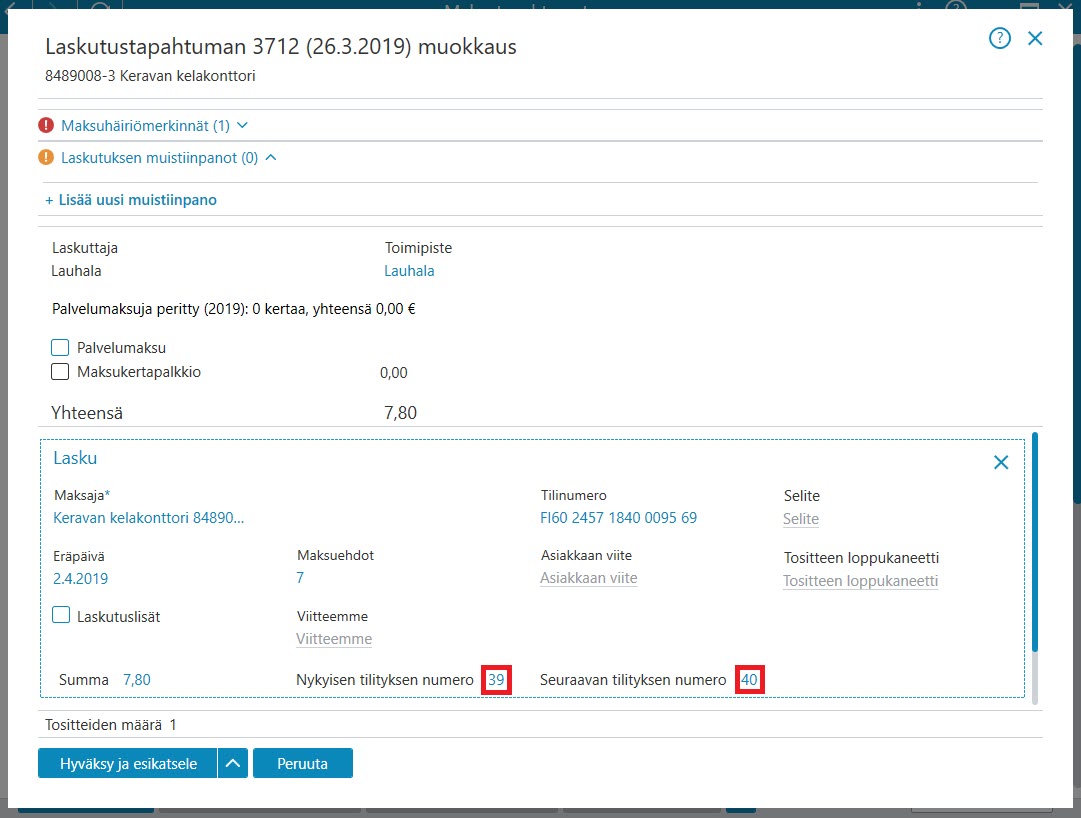Check the Laskutuslisät checkbox
This screenshot has height=818, width=1081.
coord(61,615)
